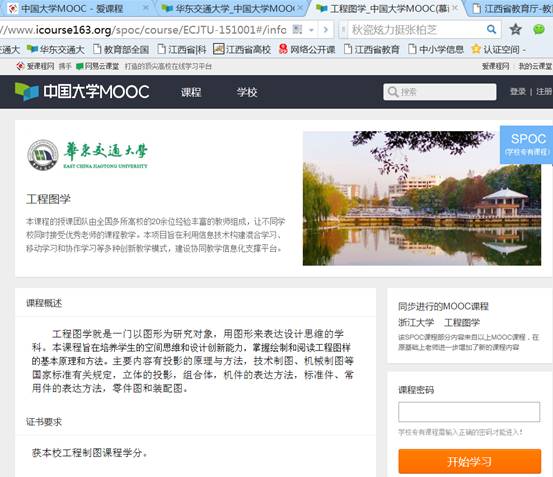Close the 中国大学MOOC - 爱课程 tab
553x477 pixels.
tap(146, 8)
